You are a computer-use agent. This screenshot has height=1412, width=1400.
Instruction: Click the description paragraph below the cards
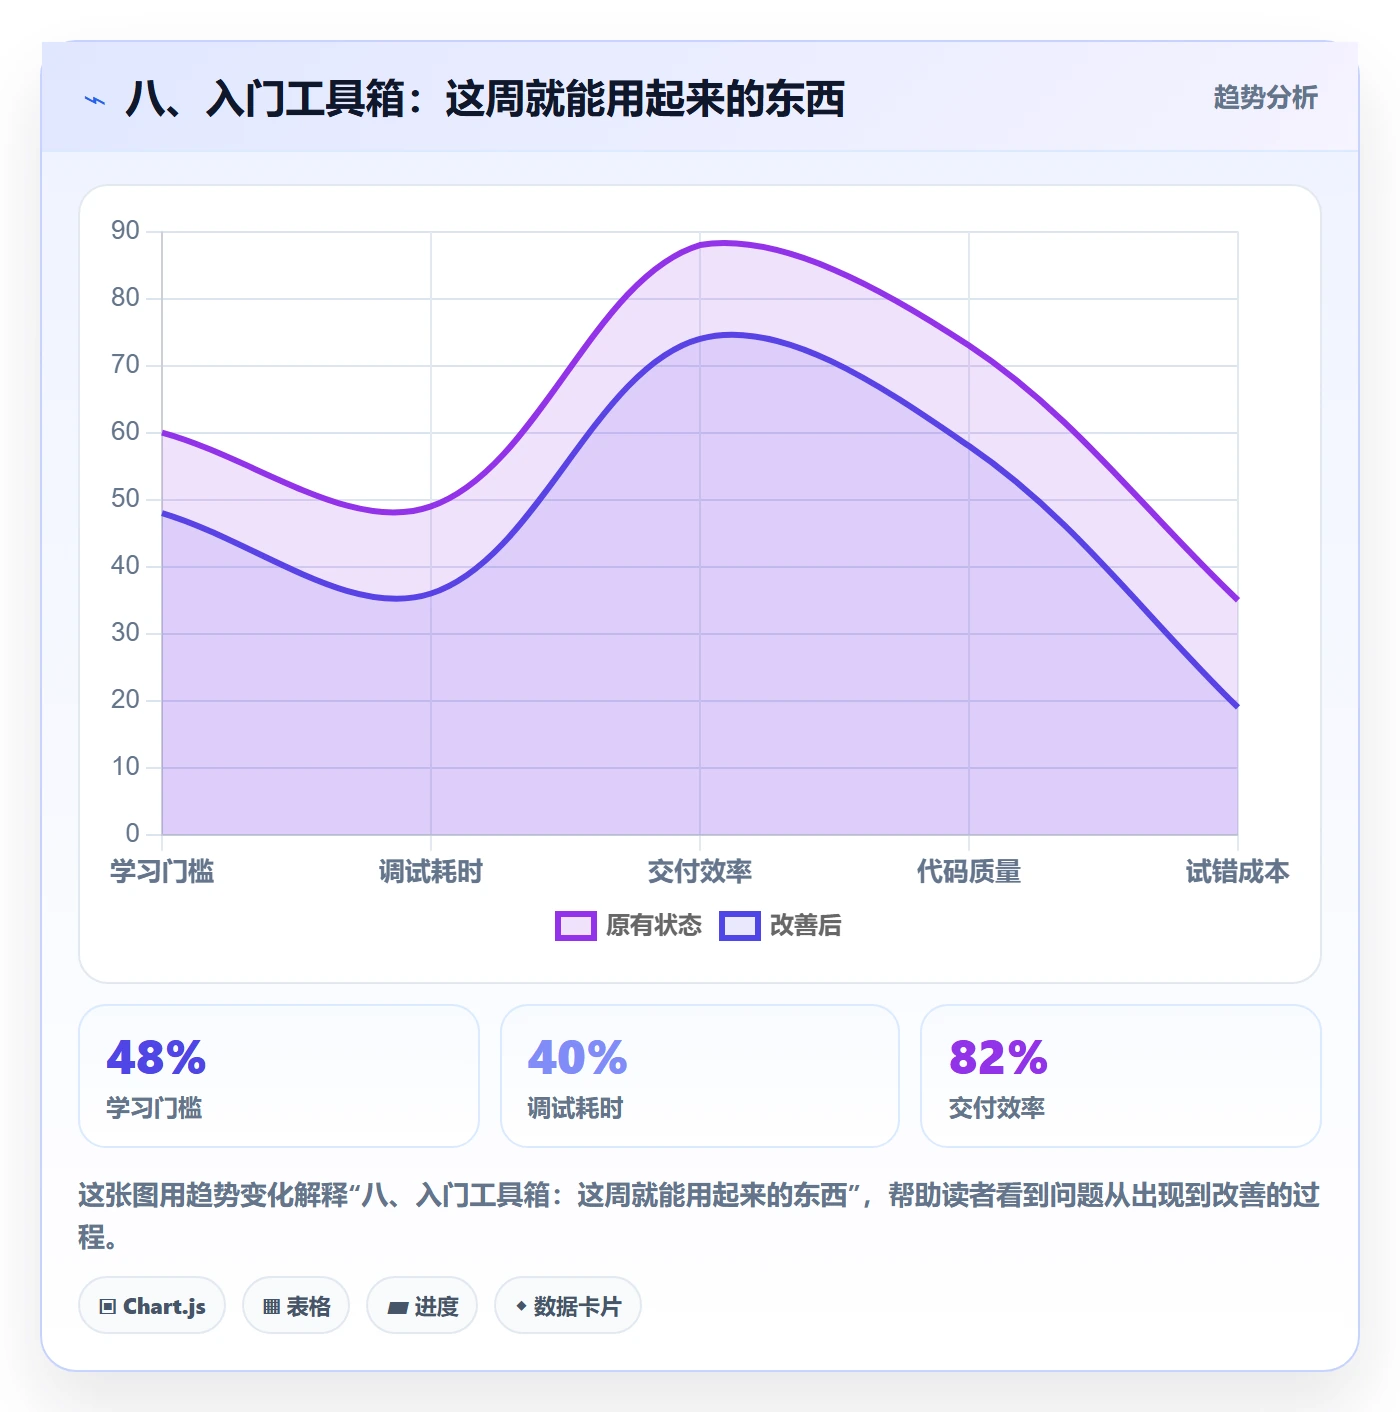click(x=699, y=1216)
